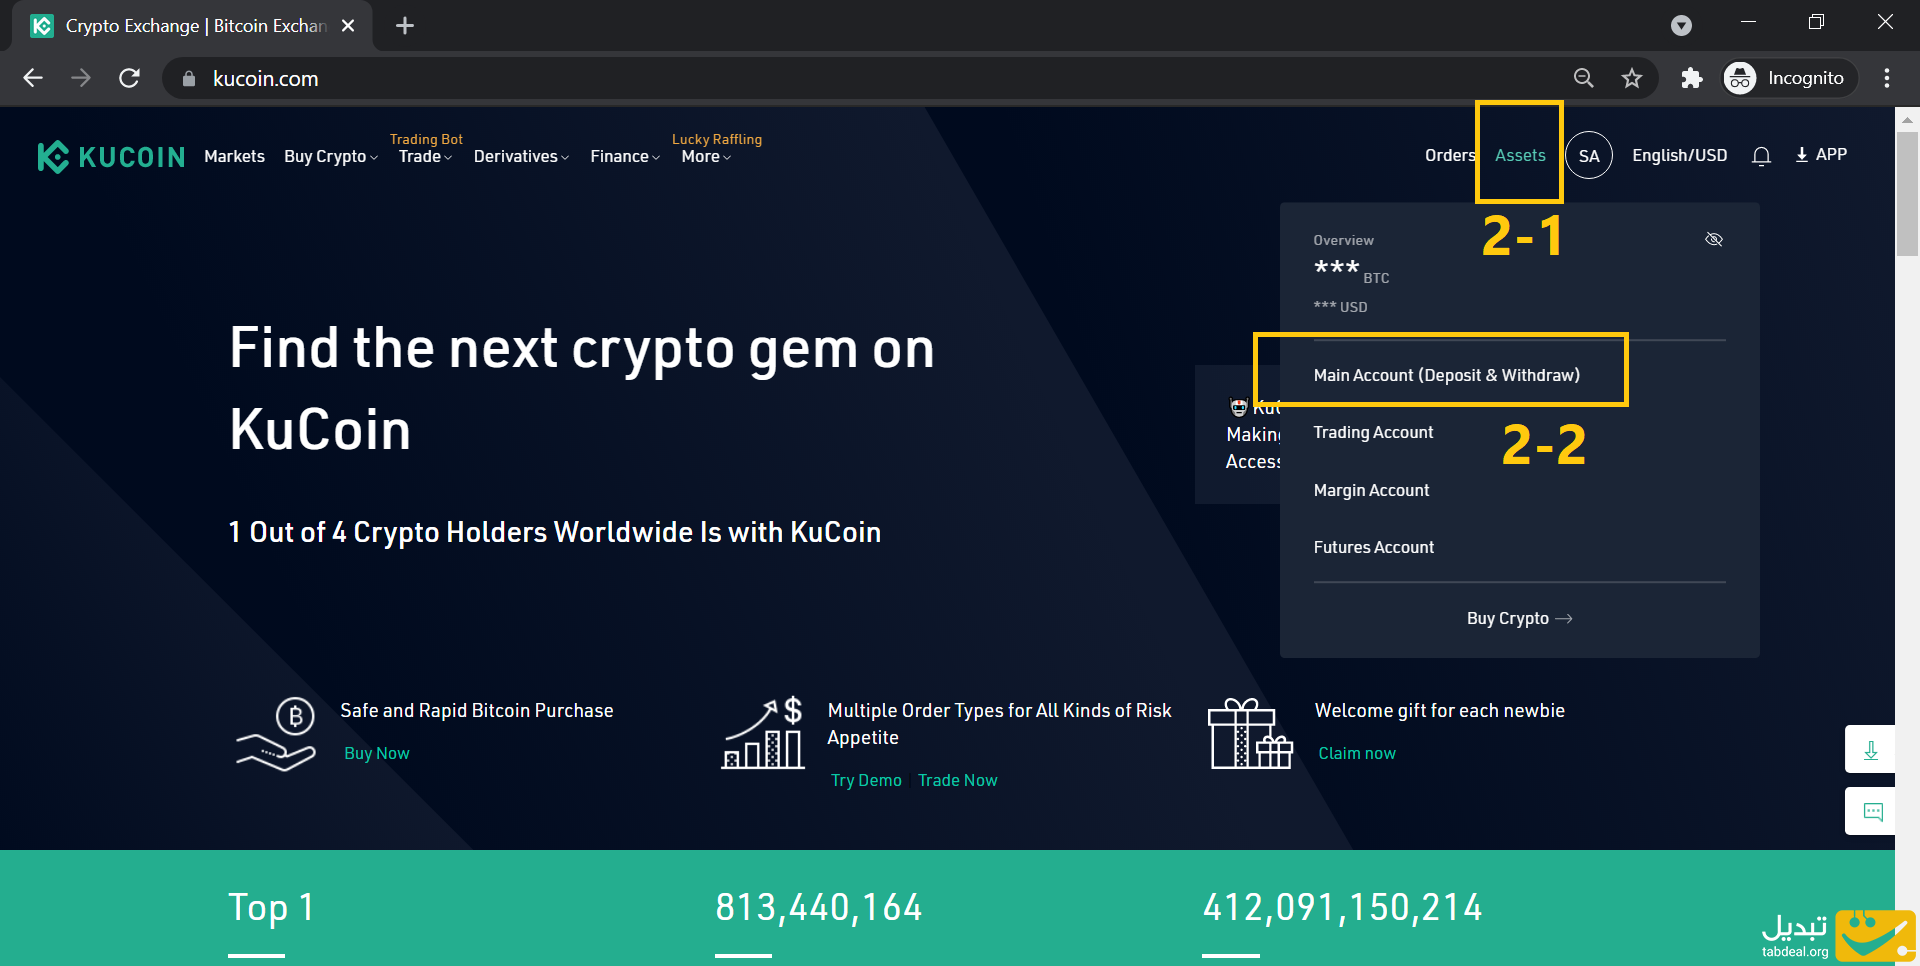This screenshot has width=1920, height=966.
Task: Open the notifications bell
Action: tap(1762, 156)
